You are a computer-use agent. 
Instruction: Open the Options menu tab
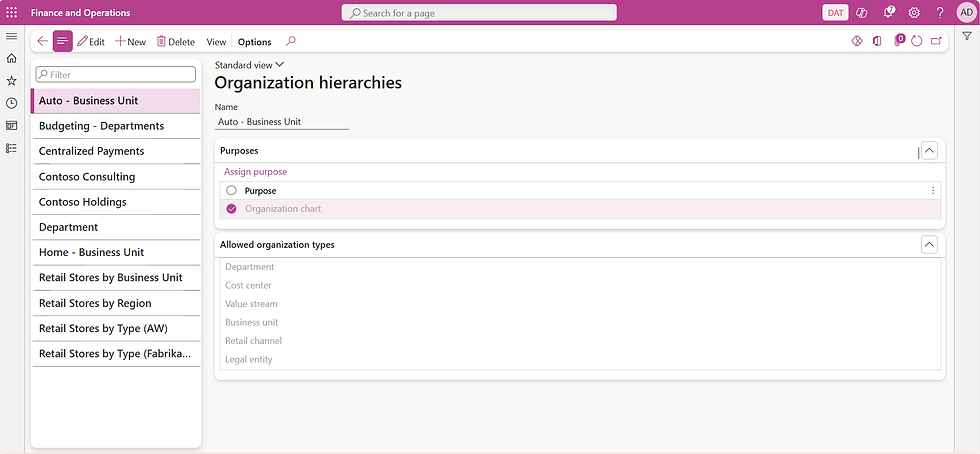[x=255, y=42]
